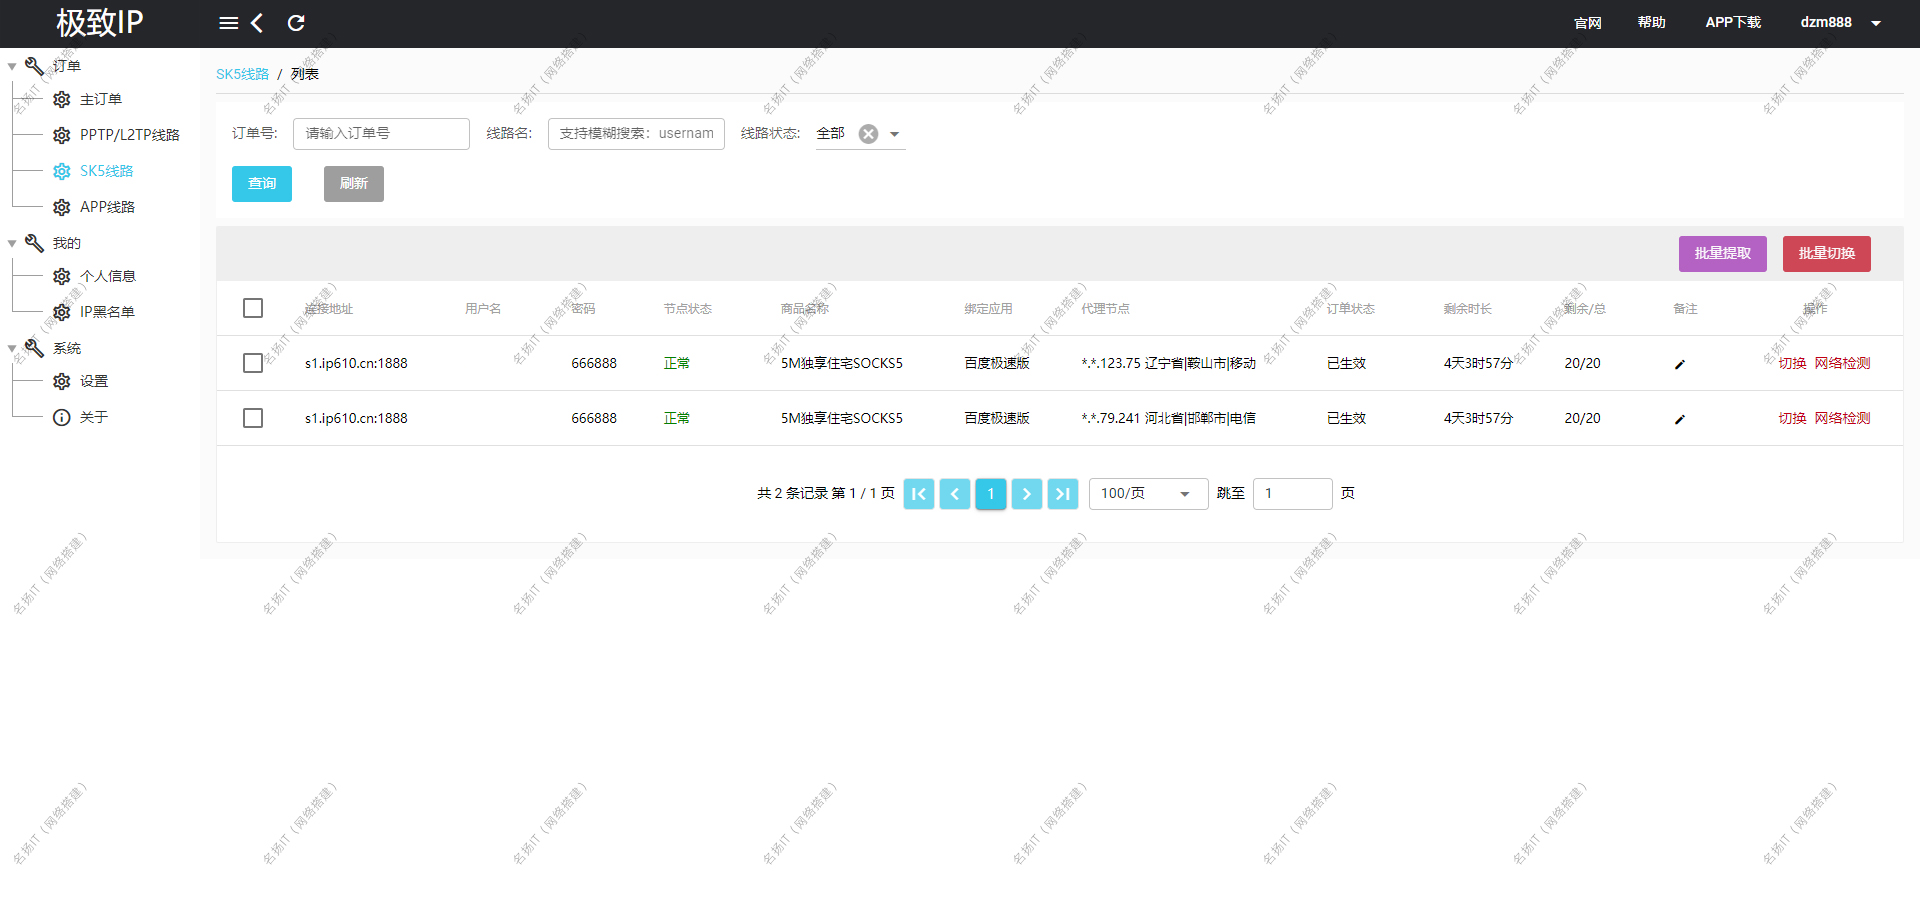Select the checkbox for the 河北省 node row
Image resolution: width=1920 pixels, height=924 pixels.
(253, 418)
